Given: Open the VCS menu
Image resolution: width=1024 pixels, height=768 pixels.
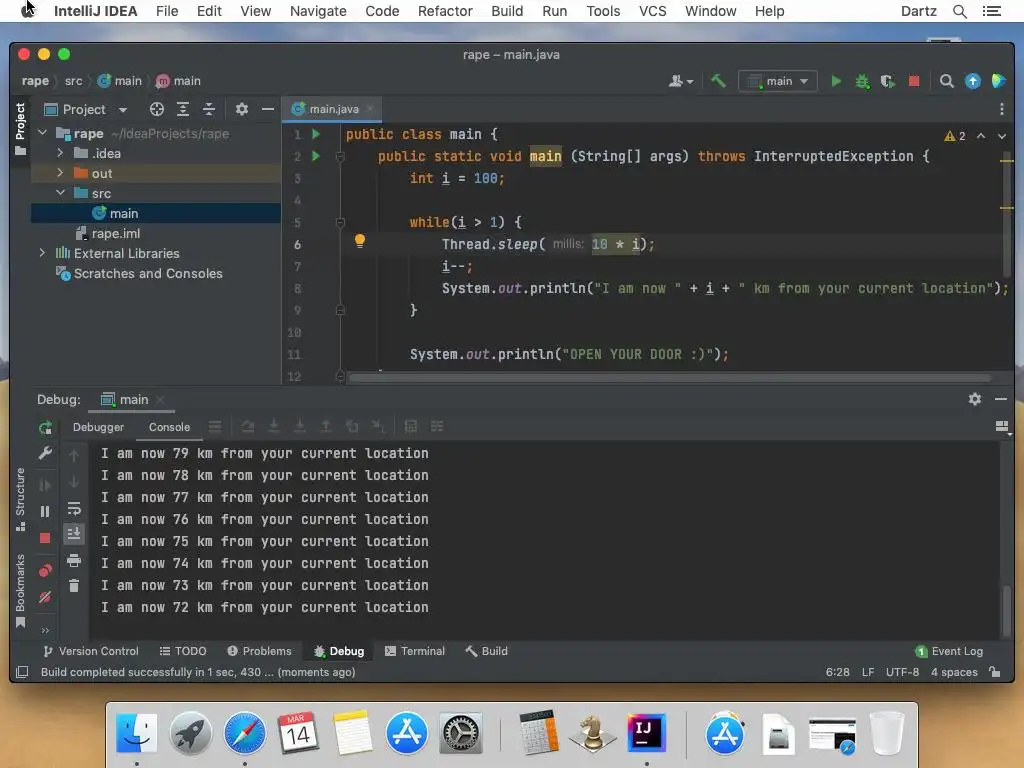Looking at the screenshot, I should [x=652, y=11].
